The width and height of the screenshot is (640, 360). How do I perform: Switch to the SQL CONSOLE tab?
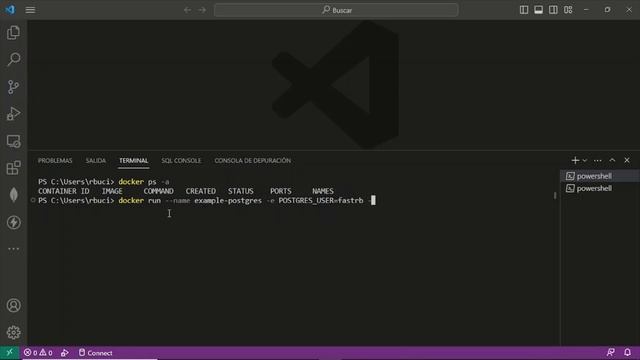[181, 160]
